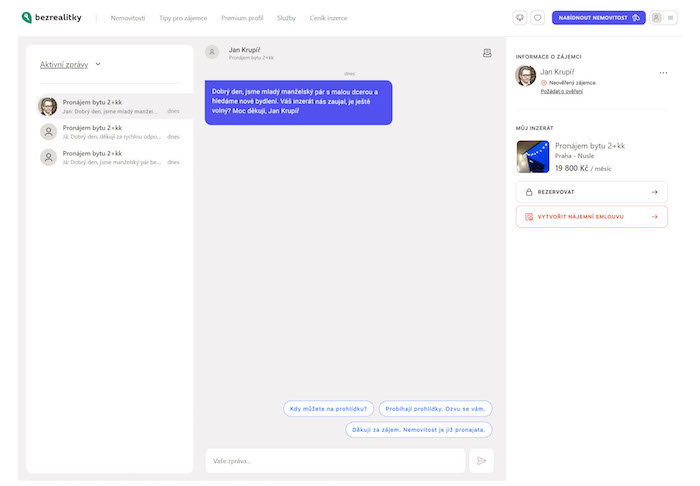Click Jan Krupíř's avatar in chat header
The width and height of the screenshot is (700, 486).
(212, 53)
